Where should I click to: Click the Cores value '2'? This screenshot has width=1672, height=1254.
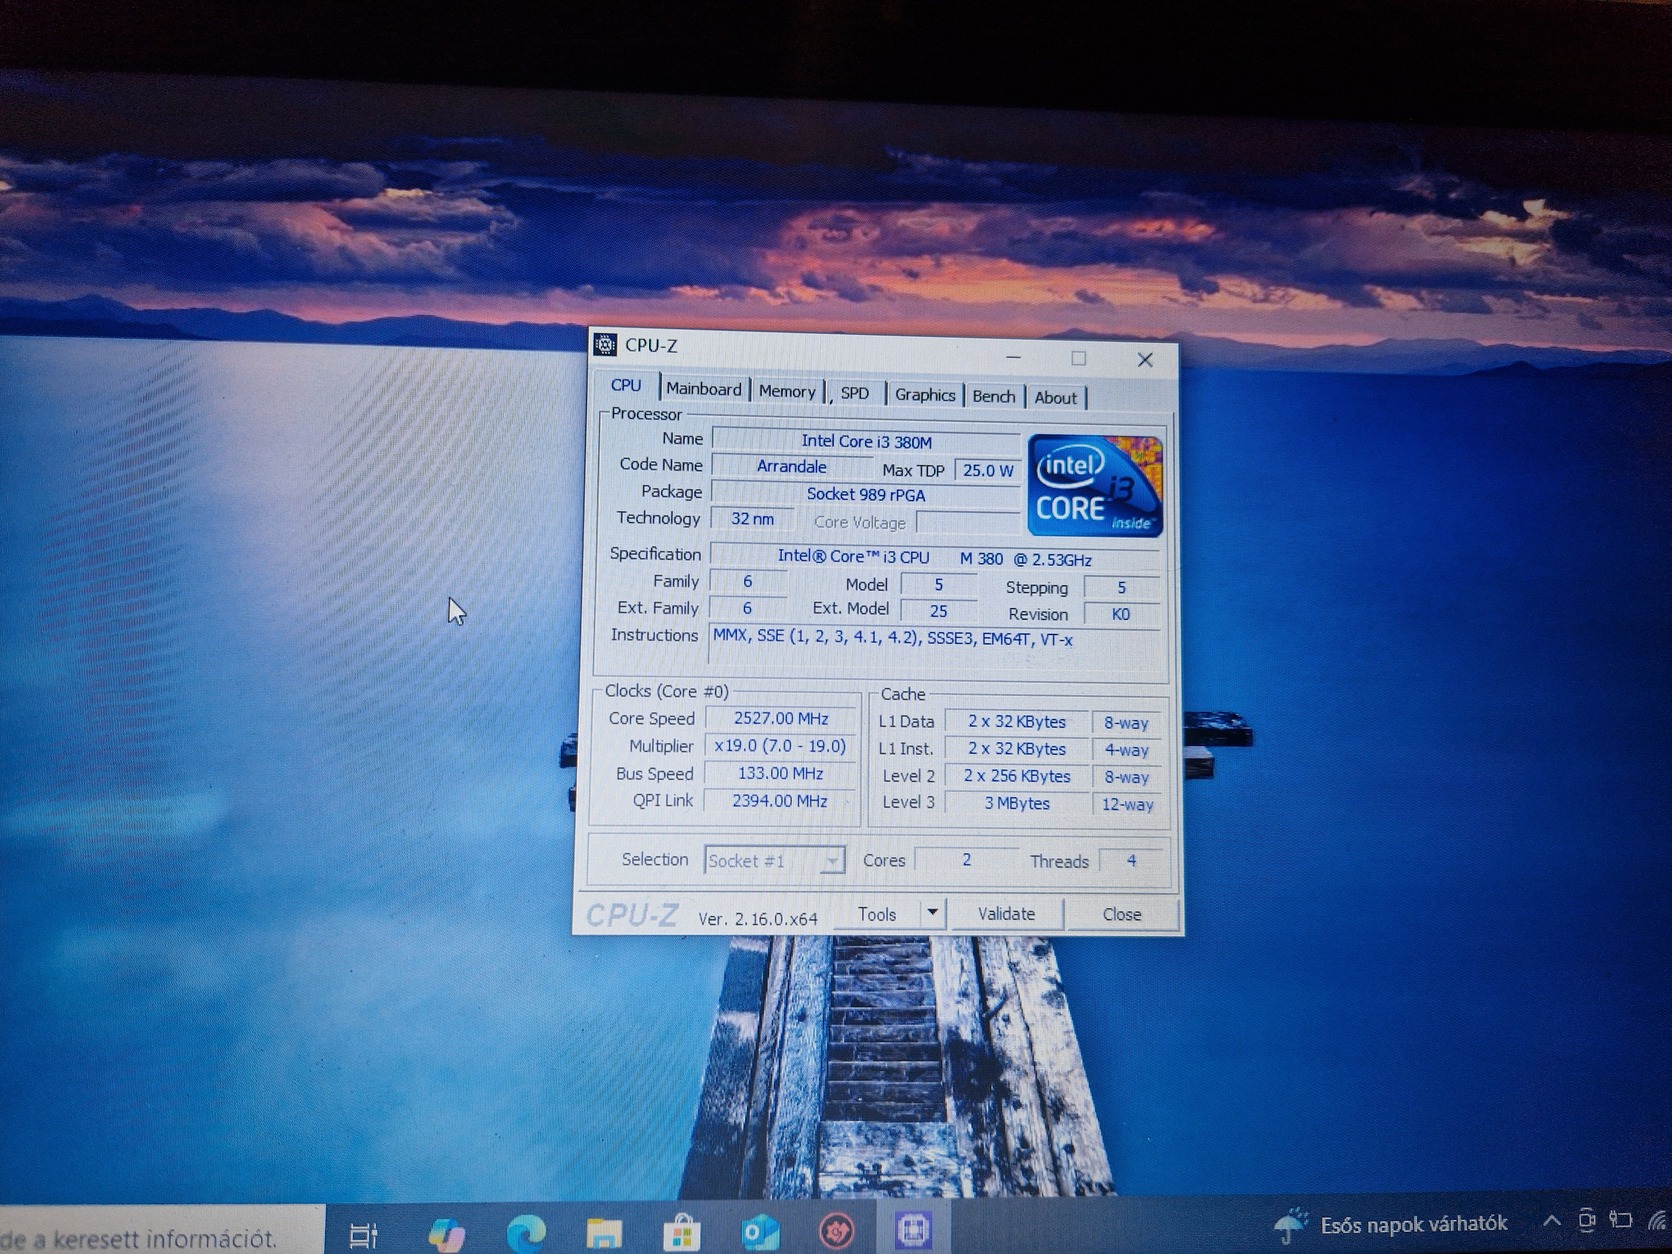[x=966, y=860]
